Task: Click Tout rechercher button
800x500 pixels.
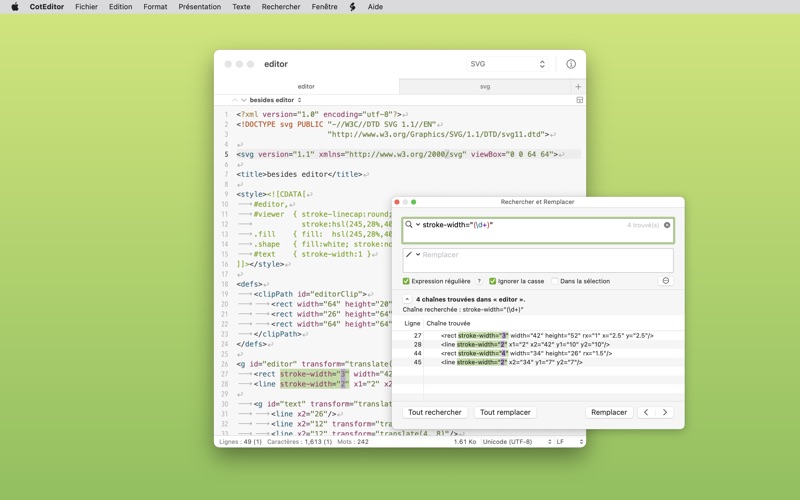Action: point(435,412)
